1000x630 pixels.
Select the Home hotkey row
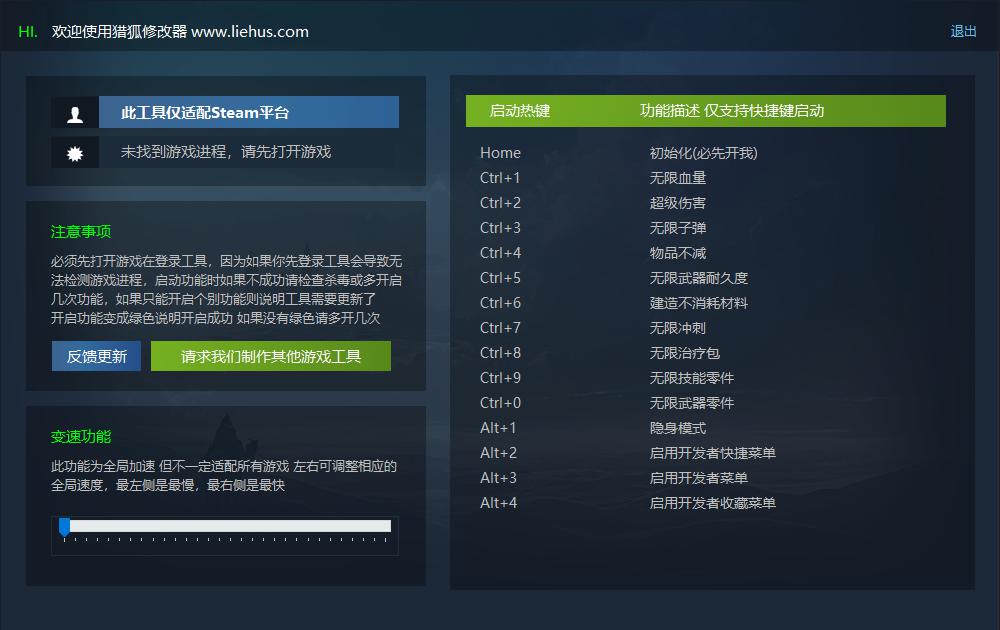click(500, 153)
